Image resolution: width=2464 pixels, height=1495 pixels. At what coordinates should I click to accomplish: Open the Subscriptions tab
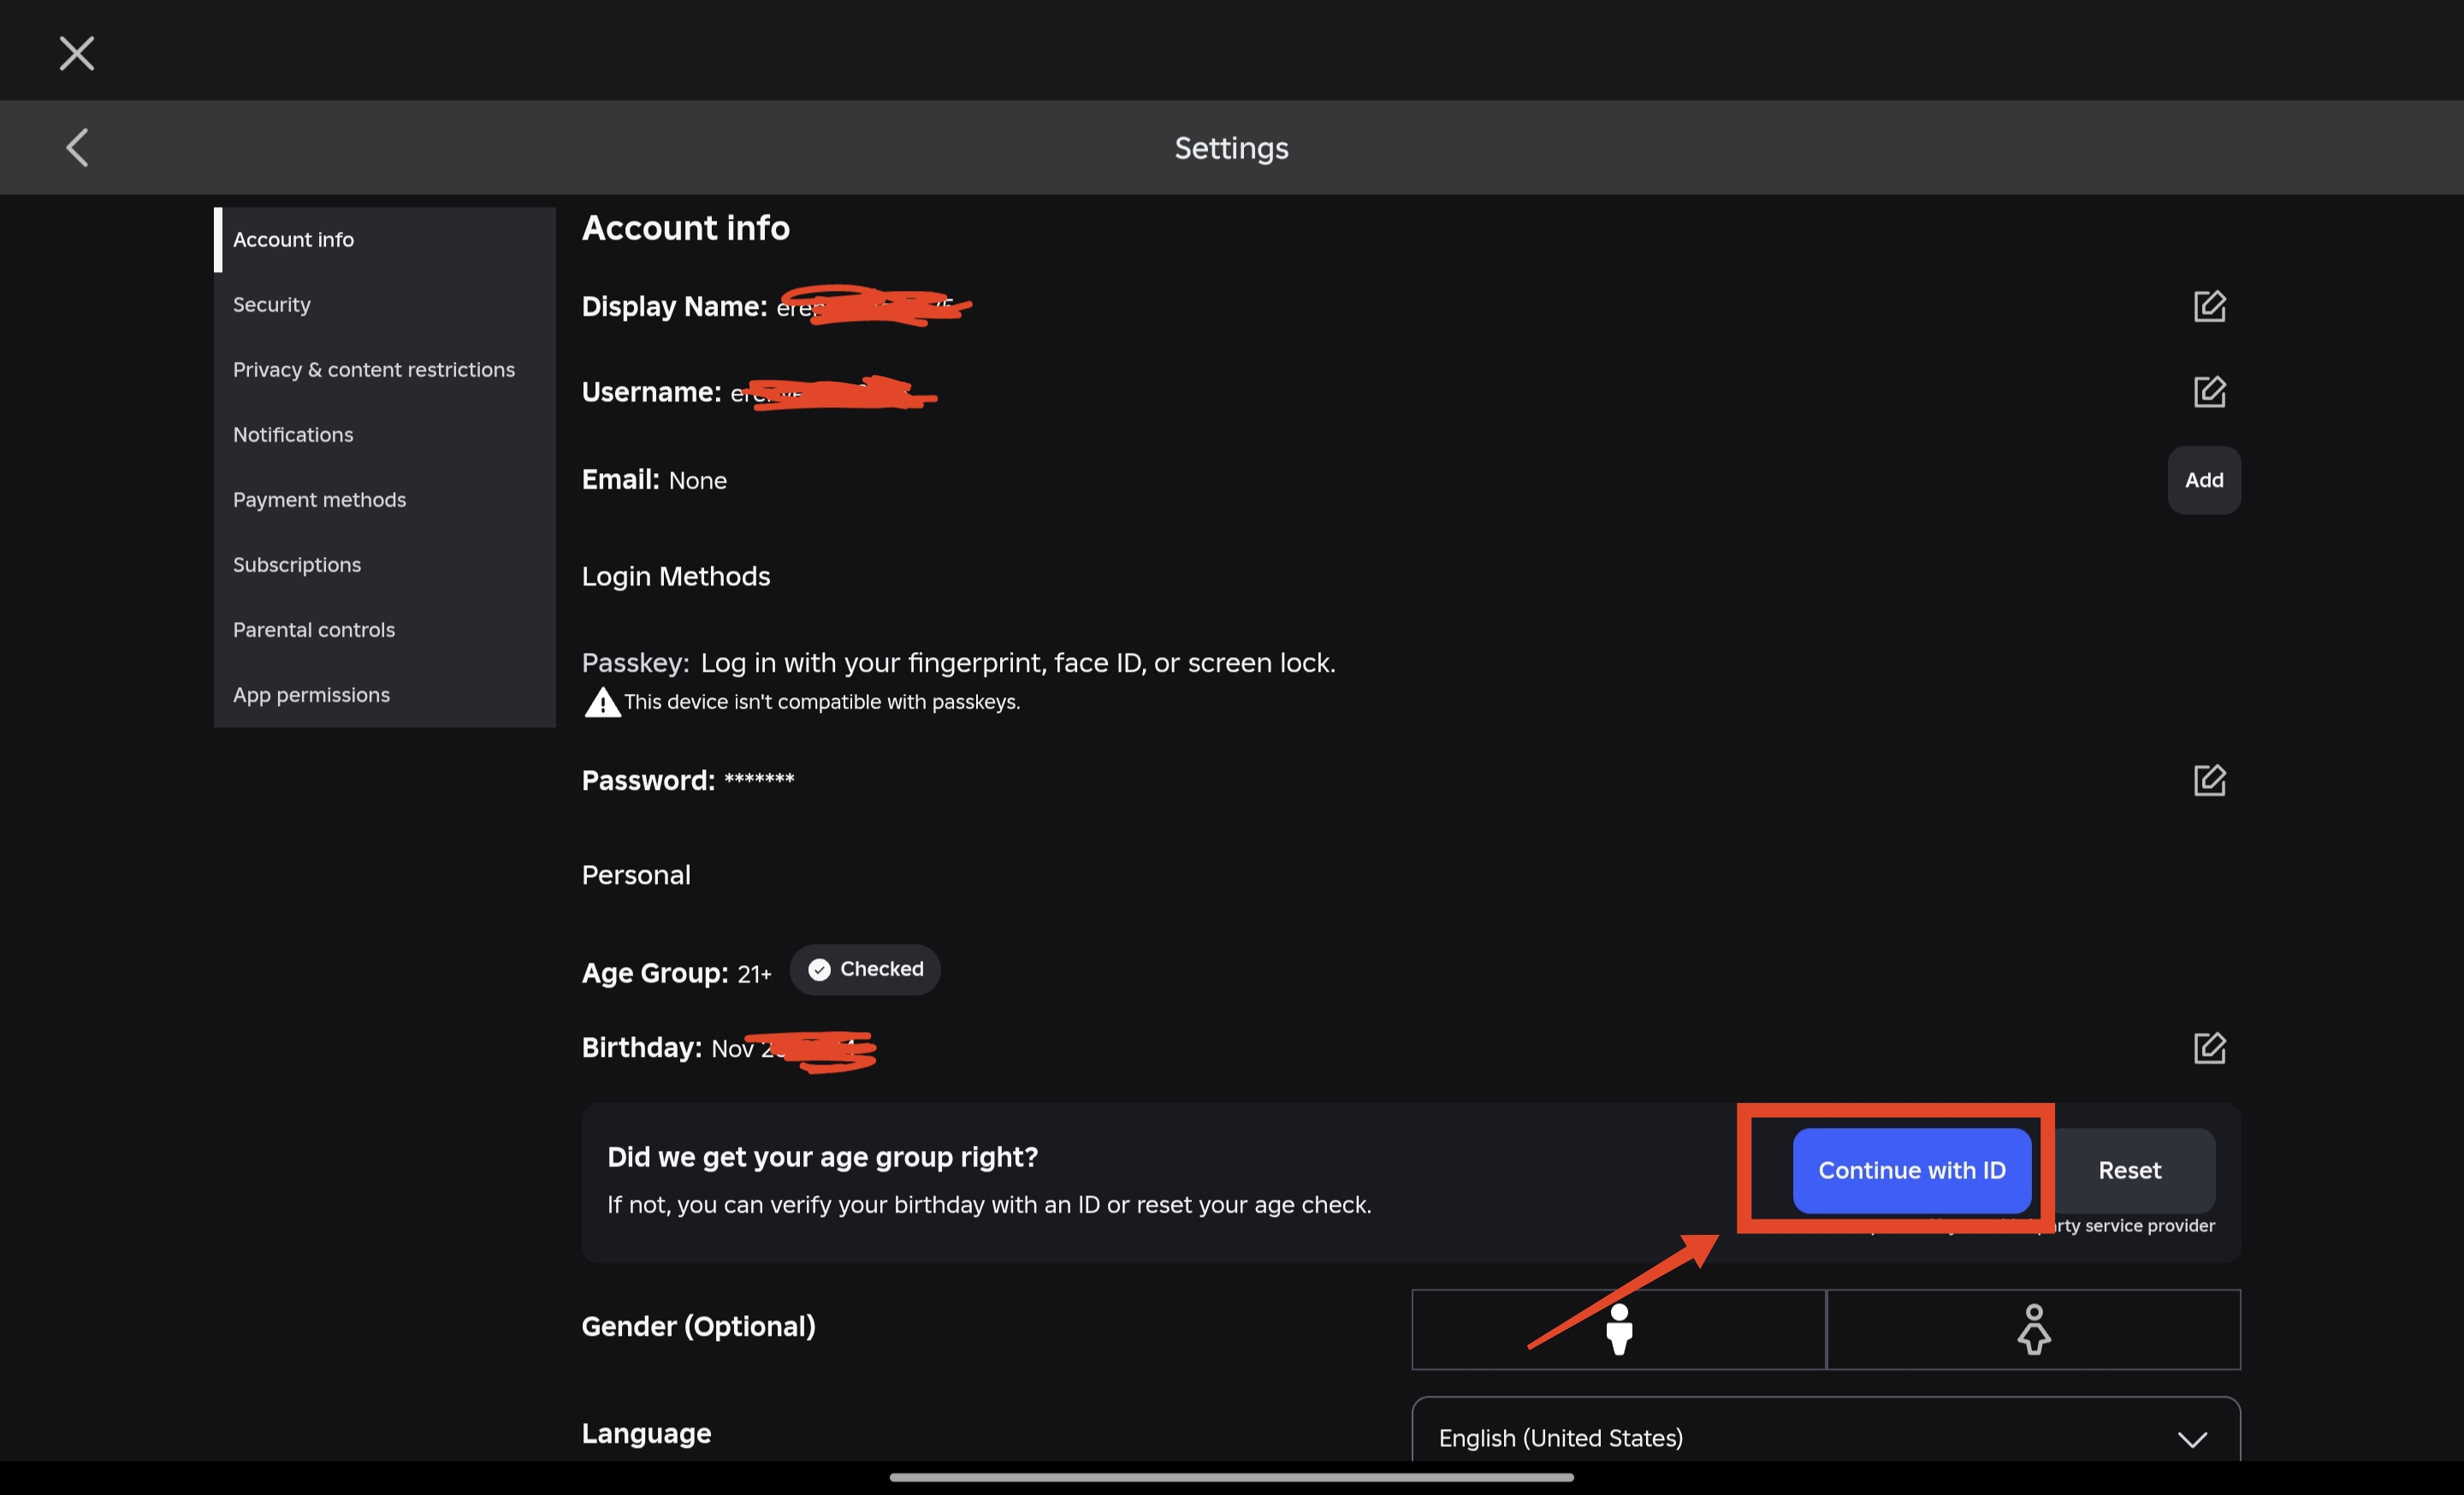click(385, 565)
